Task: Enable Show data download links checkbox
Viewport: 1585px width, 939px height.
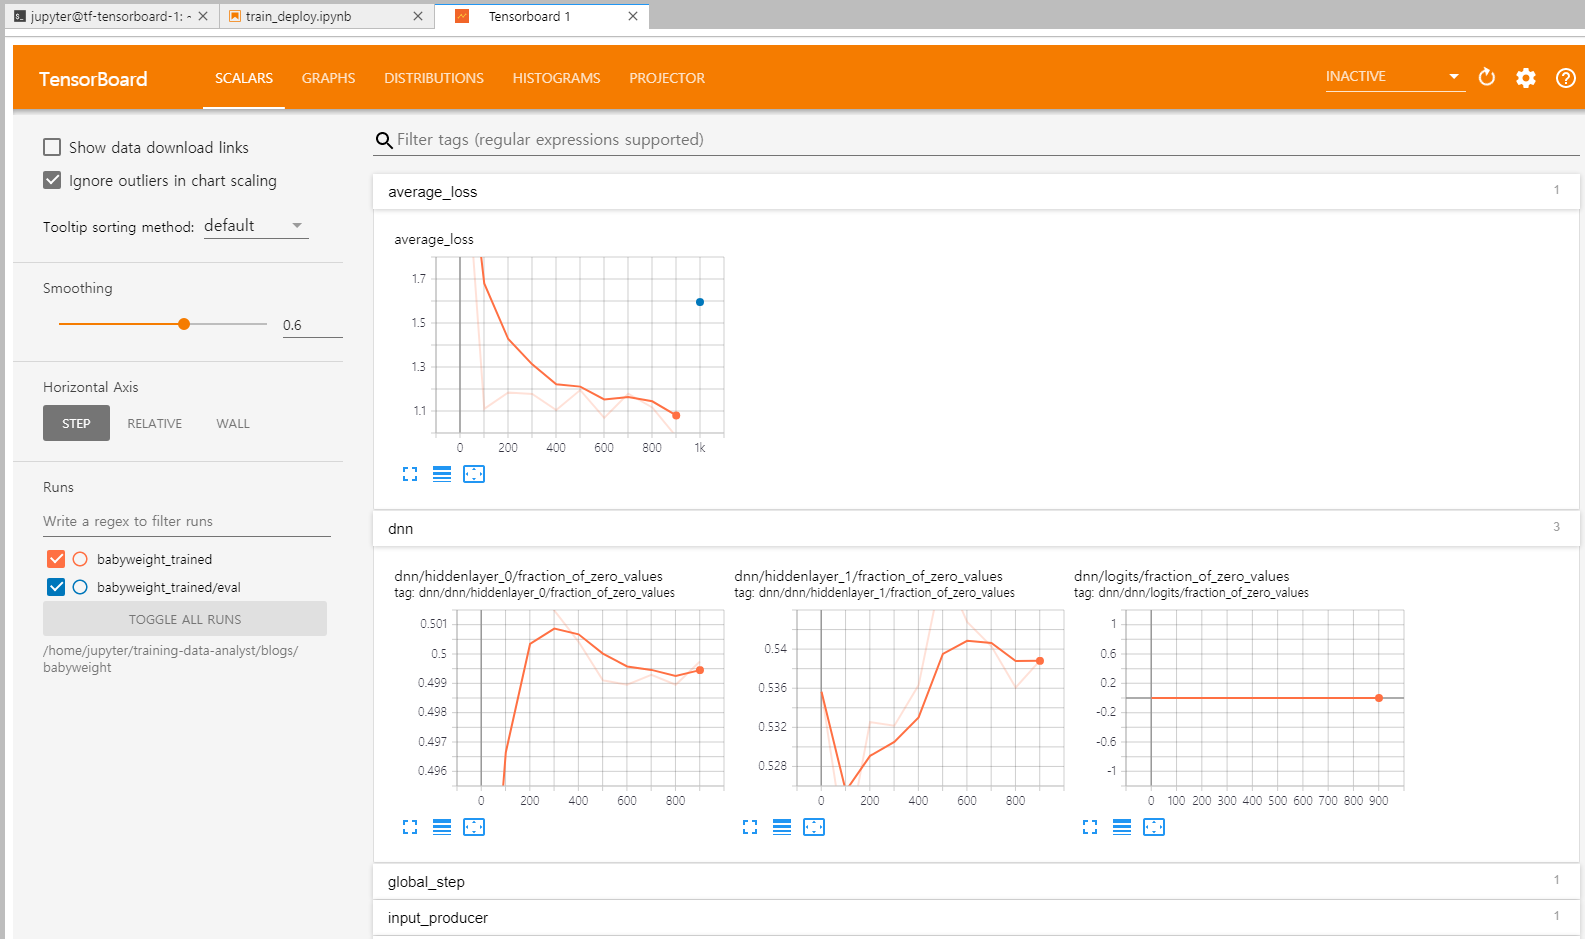Action: tap(52, 147)
